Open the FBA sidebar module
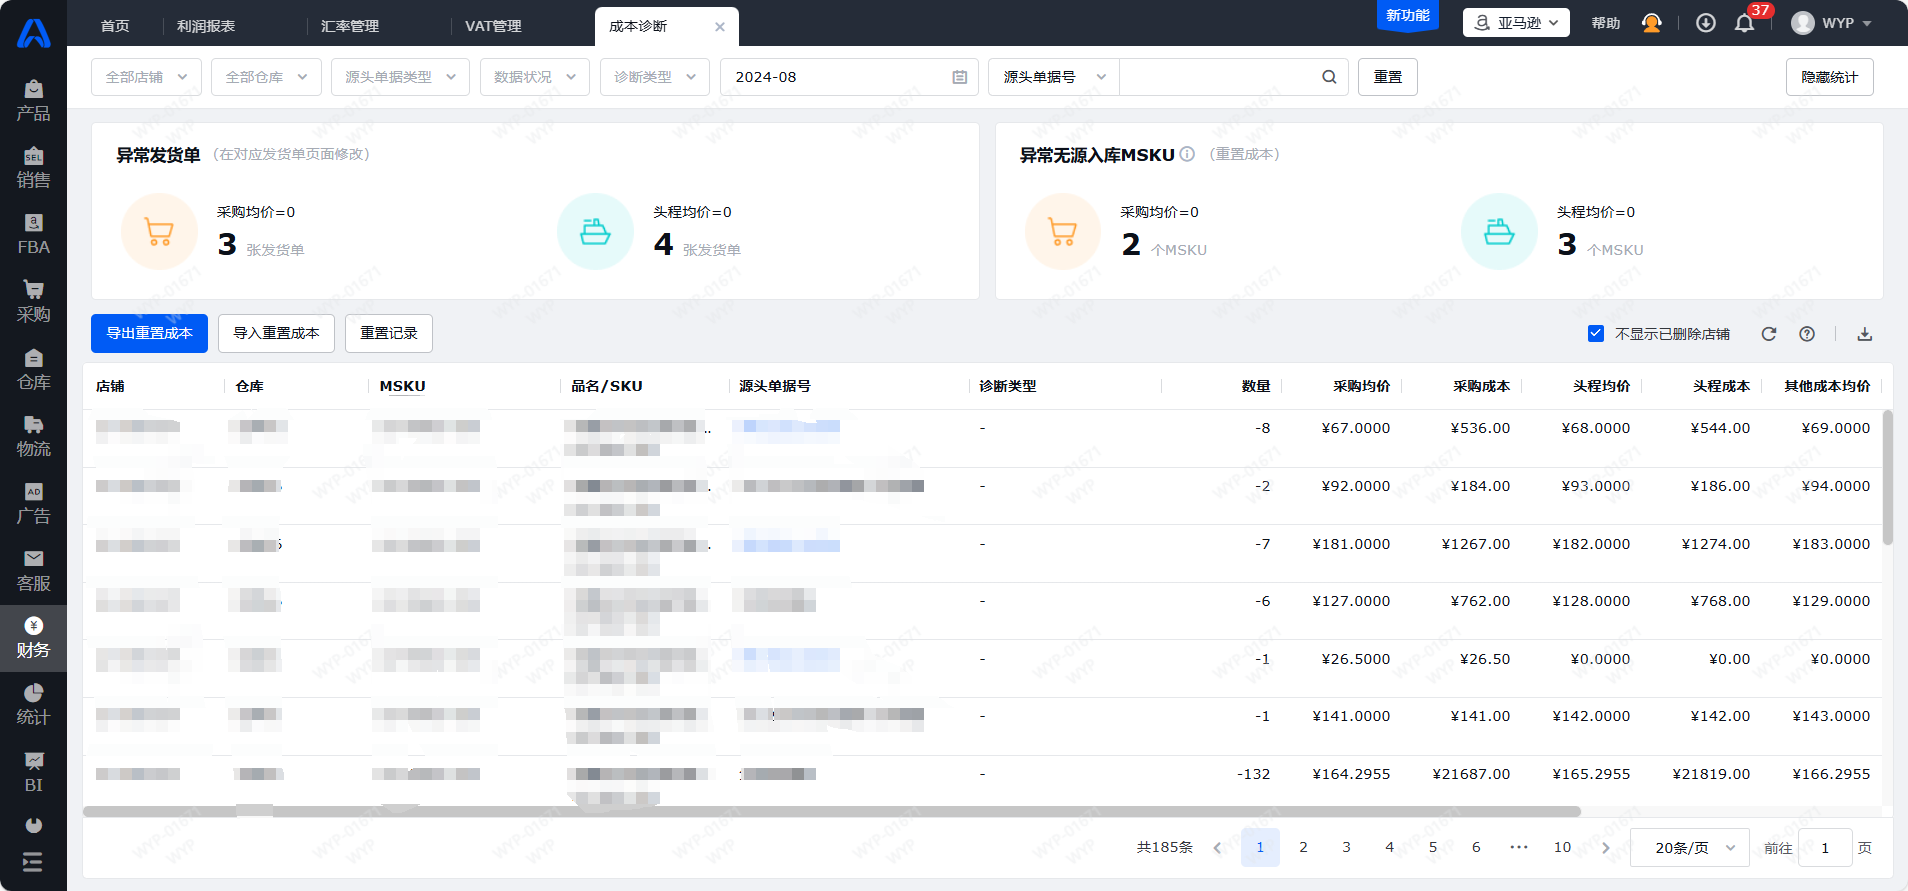 pos(33,235)
